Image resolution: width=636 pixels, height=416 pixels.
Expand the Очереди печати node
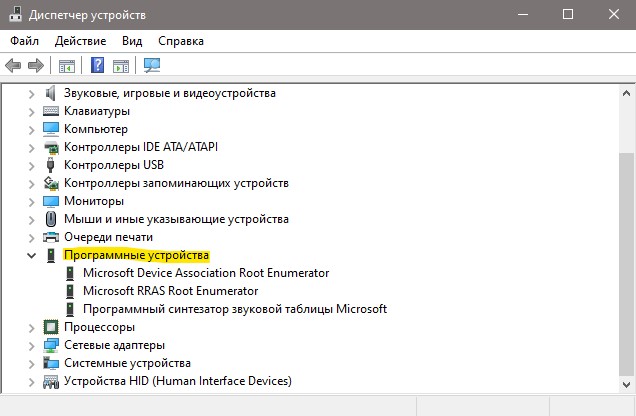click(31, 238)
